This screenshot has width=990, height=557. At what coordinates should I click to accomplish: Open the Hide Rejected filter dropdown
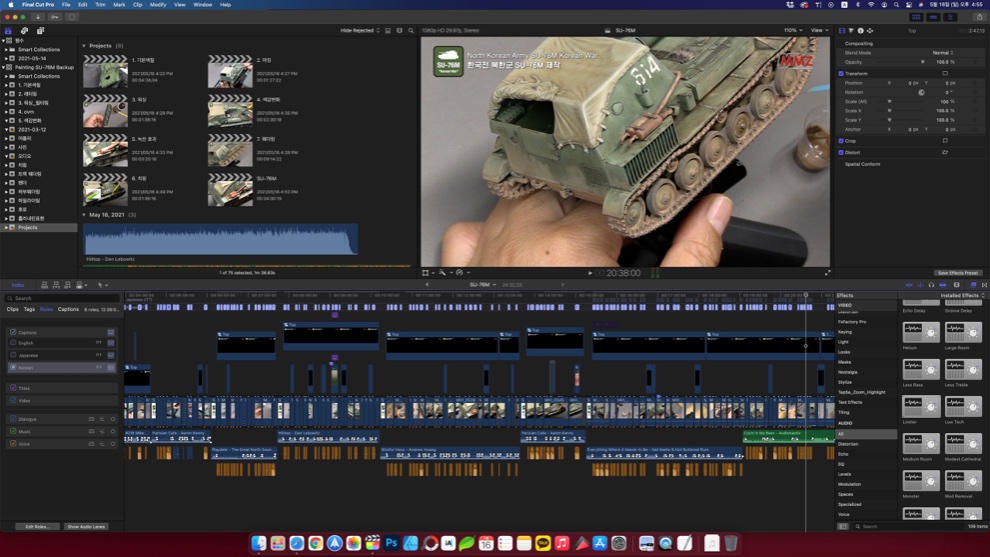point(360,31)
